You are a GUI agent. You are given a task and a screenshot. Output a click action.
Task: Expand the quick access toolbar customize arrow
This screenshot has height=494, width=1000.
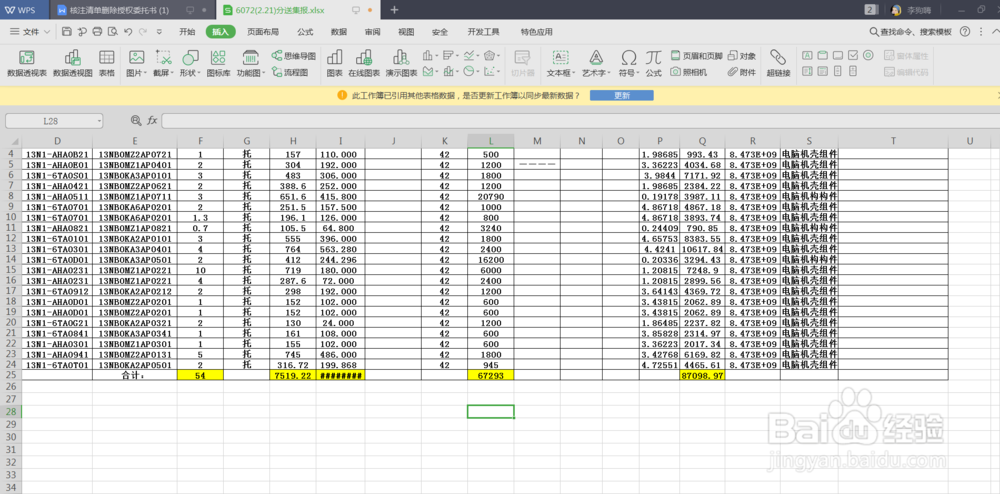(x=159, y=31)
